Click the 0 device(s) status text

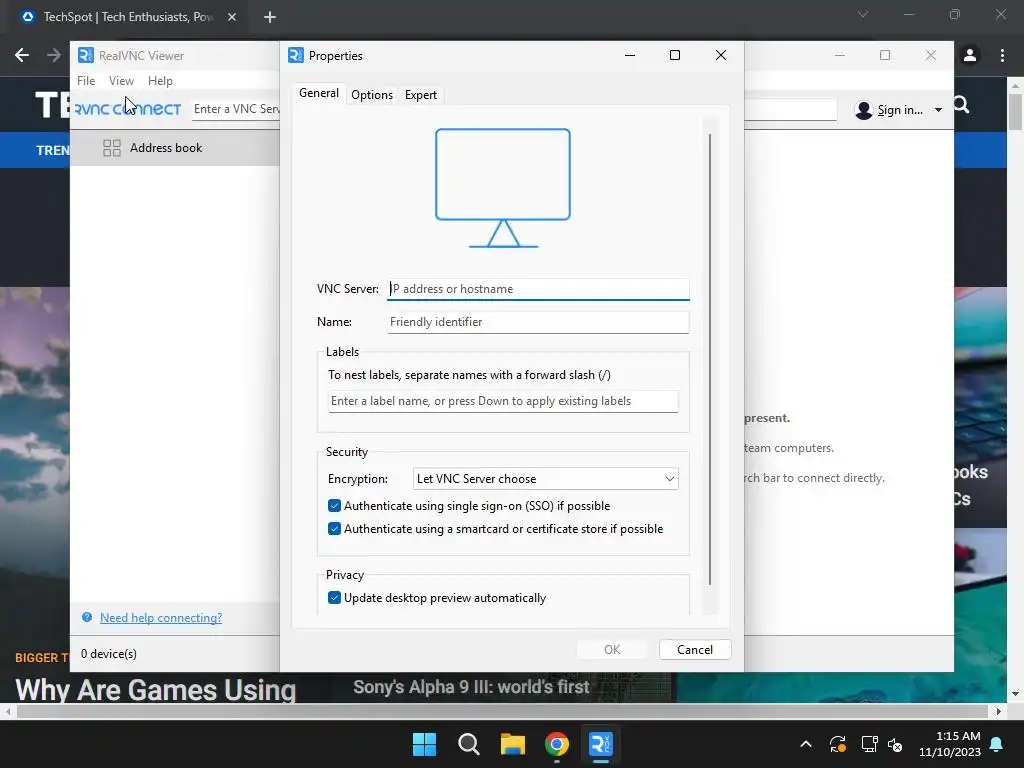[x=108, y=654]
